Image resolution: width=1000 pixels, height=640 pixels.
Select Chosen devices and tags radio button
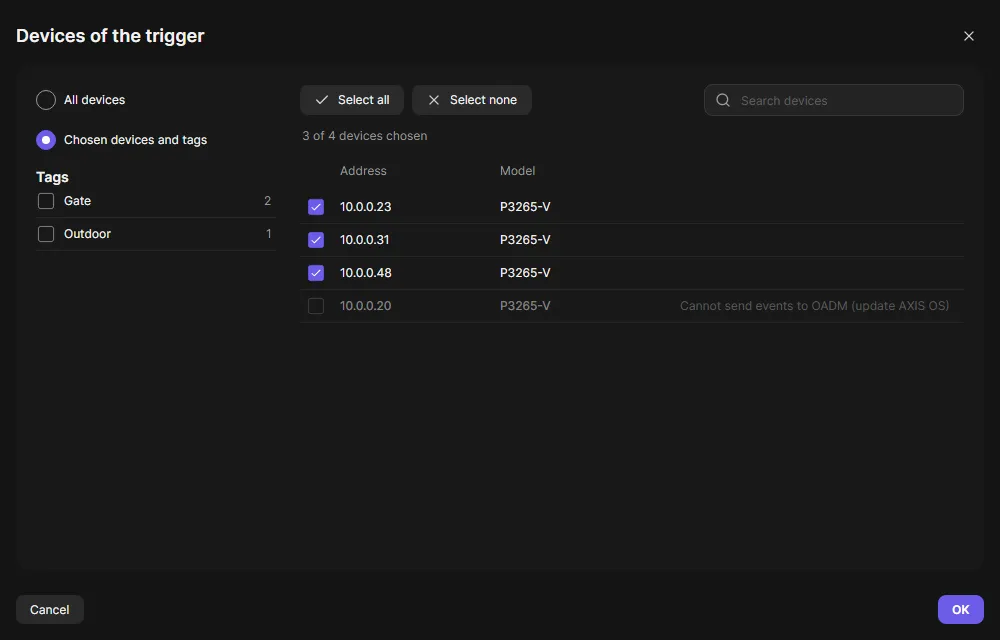tap(46, 140)
